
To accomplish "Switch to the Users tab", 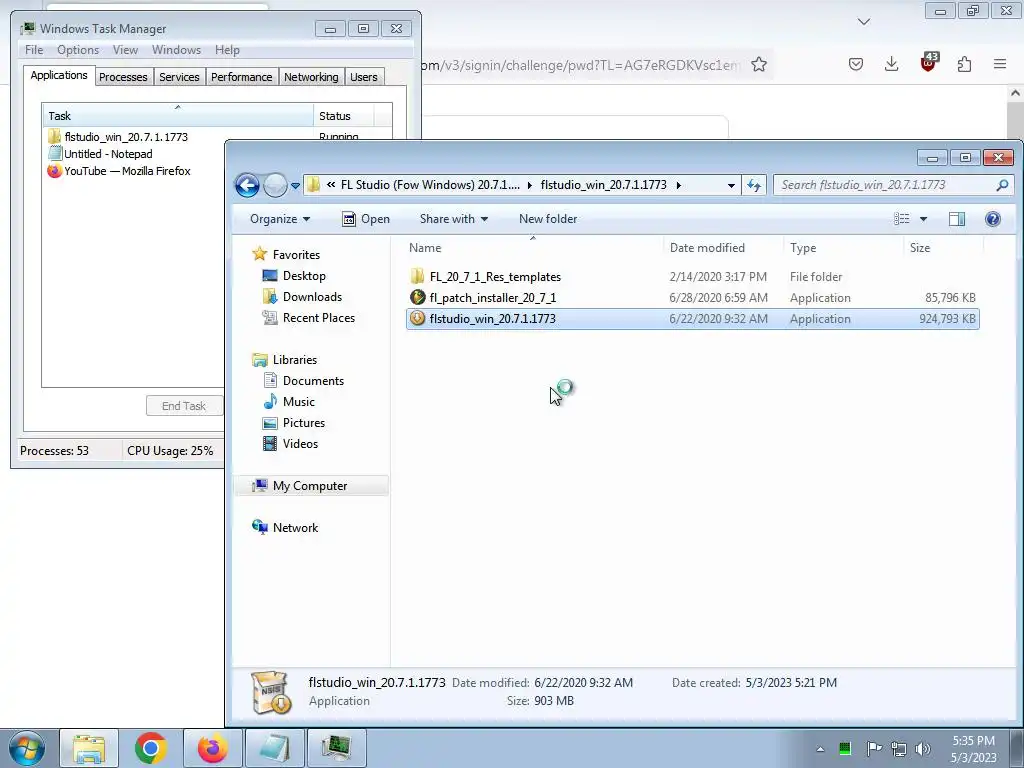I will point(363,77).
